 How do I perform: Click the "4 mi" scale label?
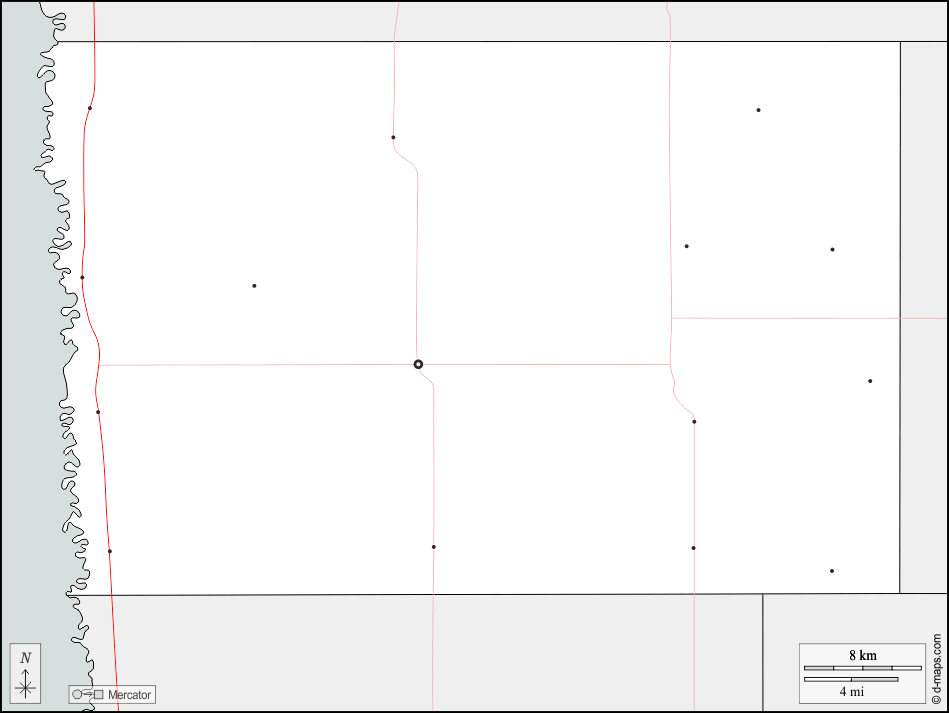tap(851, 691)
